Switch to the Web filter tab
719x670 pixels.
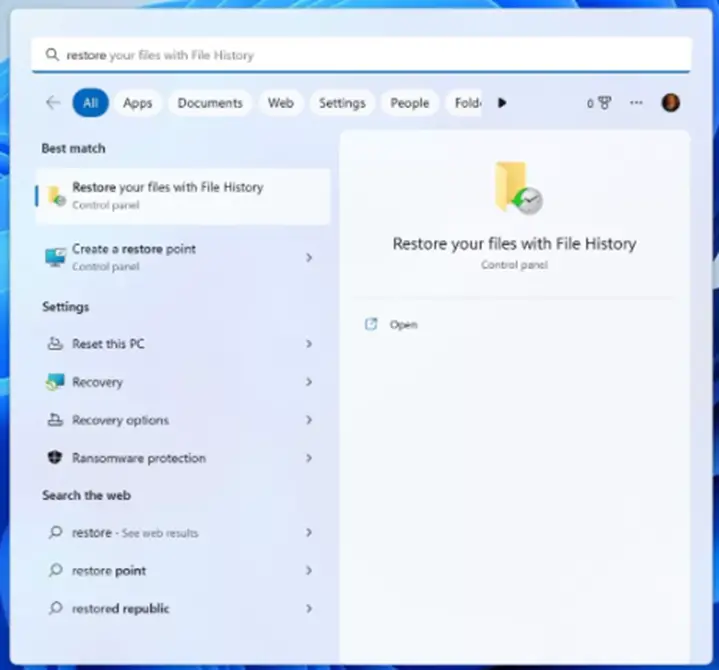[281, 103]
